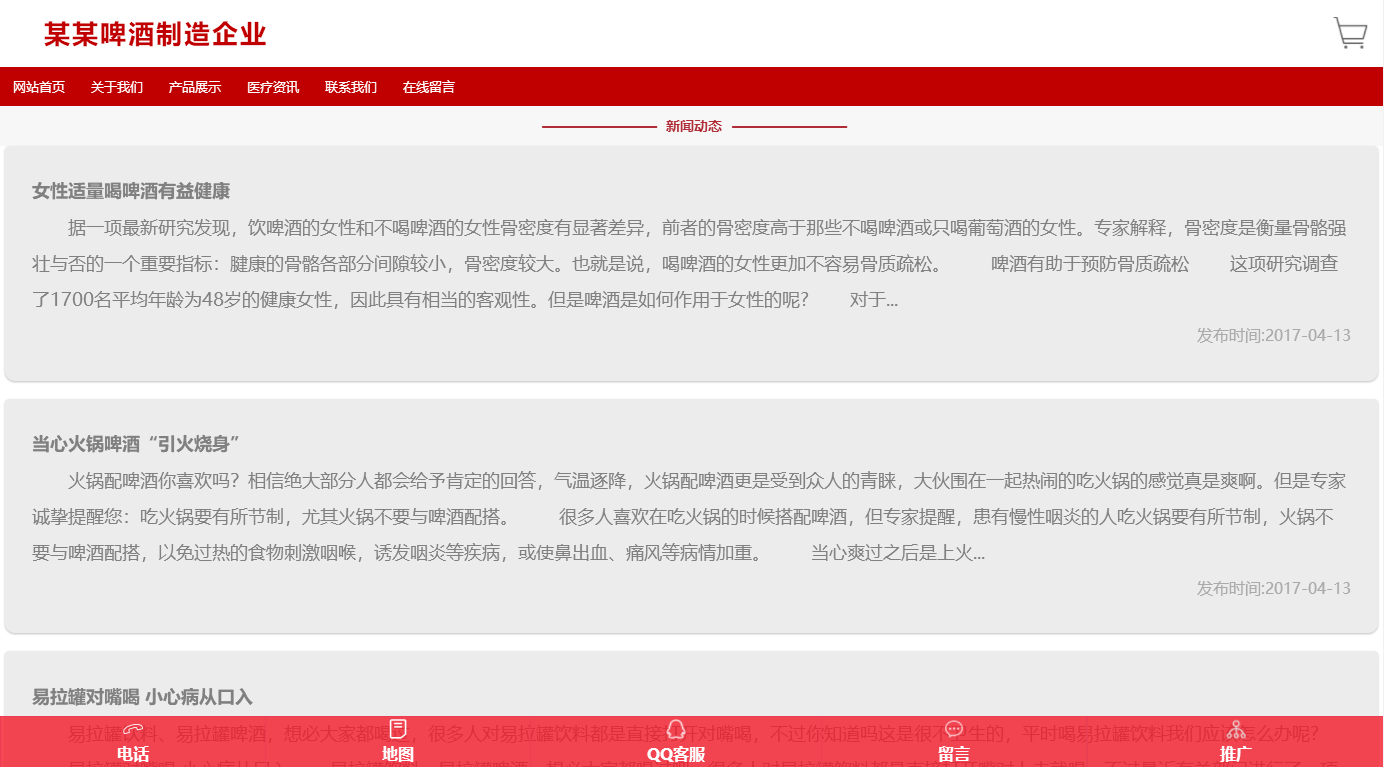This screenshot has width=1384, height=767.
Task: Open article 易拉罐对嘴喝 小心病从口入
Action: click(142, 697)
